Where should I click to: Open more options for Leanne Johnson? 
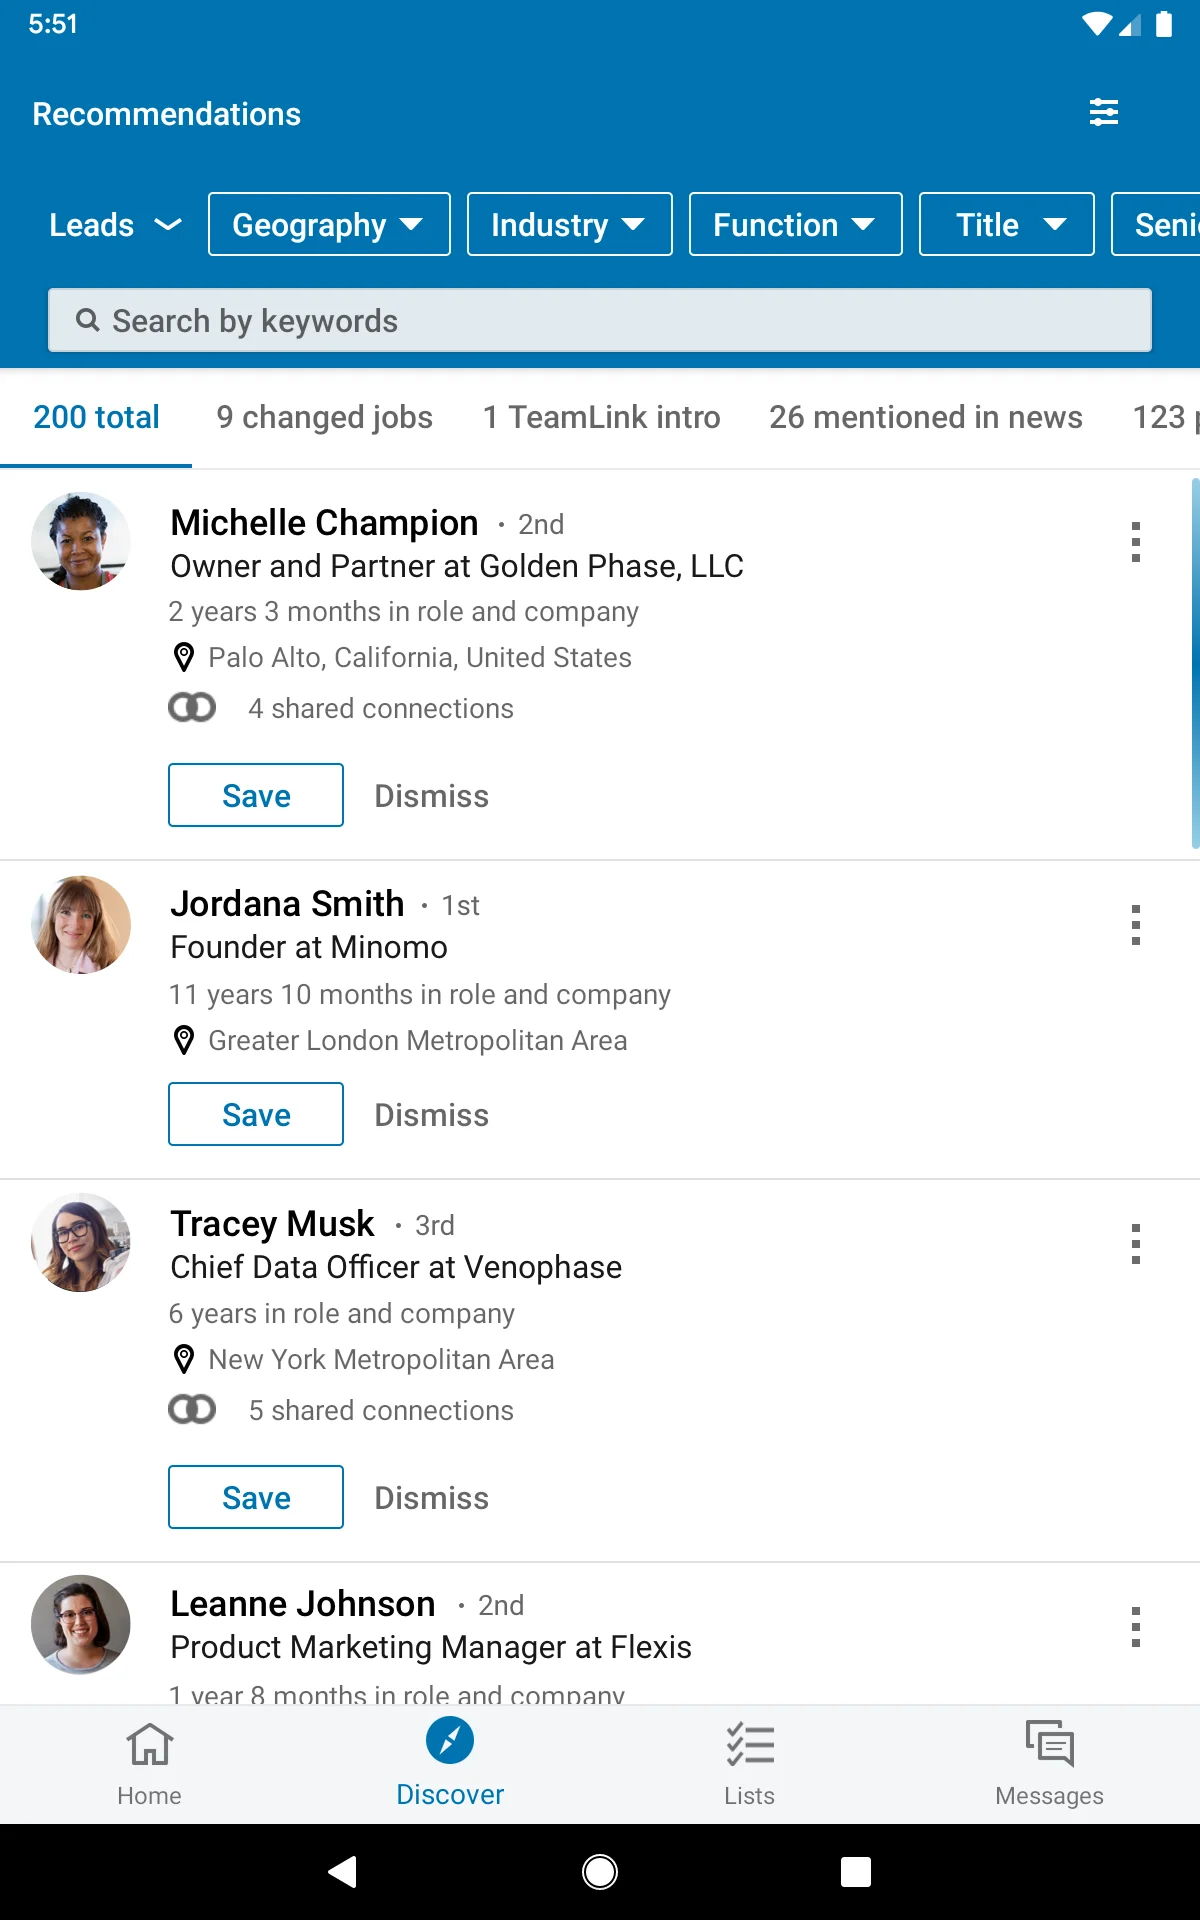coord(1136,1627)
